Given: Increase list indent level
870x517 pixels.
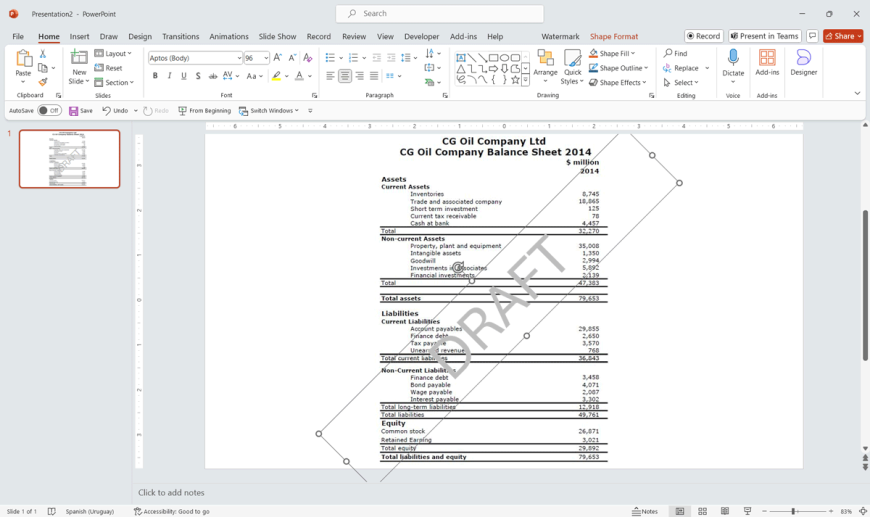Looking at the screenshot, I should tap(391, 58).
